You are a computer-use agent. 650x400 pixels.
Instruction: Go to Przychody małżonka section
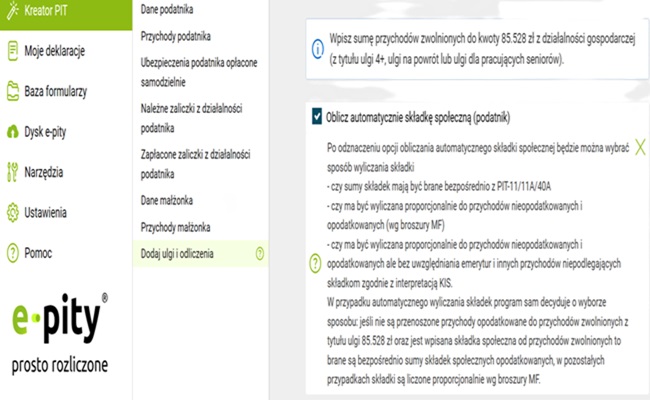click(175, 227)
